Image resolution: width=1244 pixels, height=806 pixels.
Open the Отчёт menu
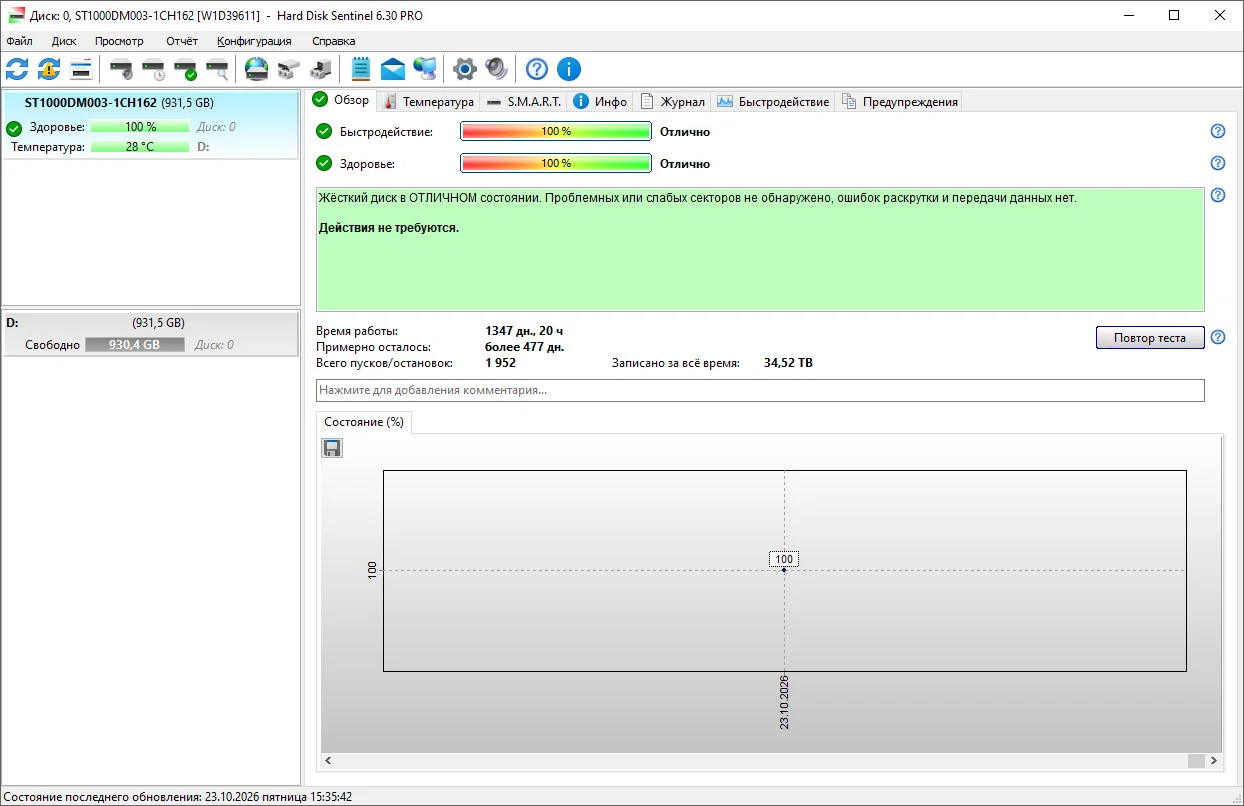182,41
